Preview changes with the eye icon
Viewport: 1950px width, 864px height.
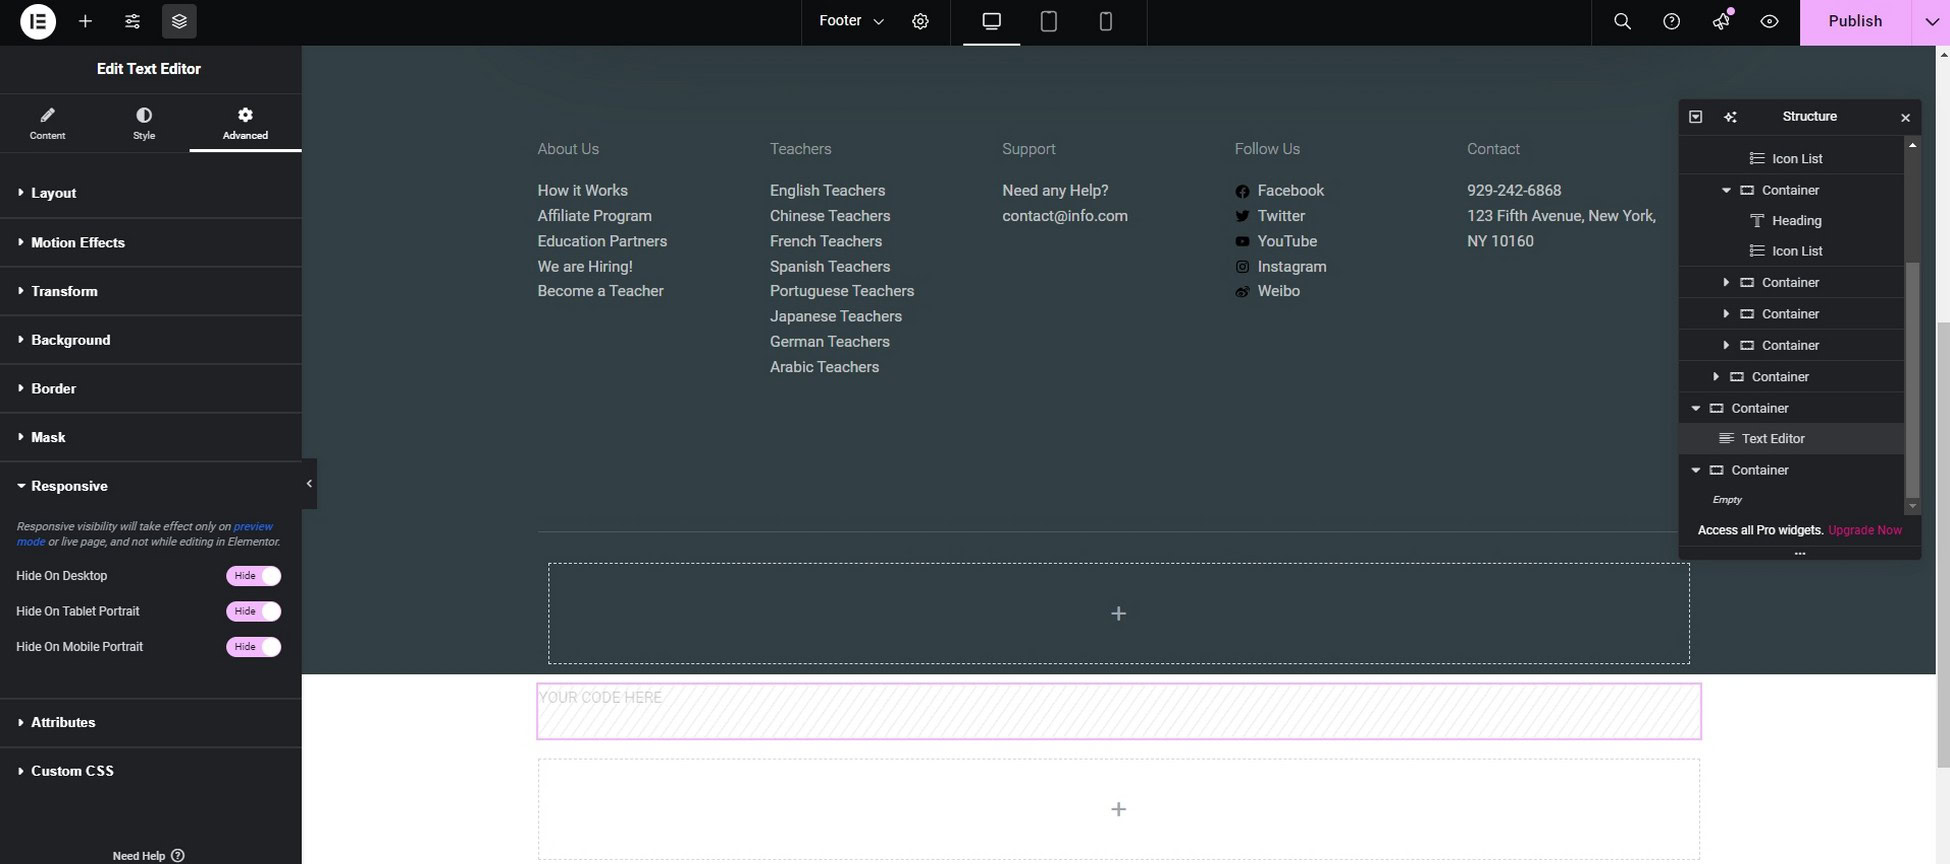point(1769,21)
